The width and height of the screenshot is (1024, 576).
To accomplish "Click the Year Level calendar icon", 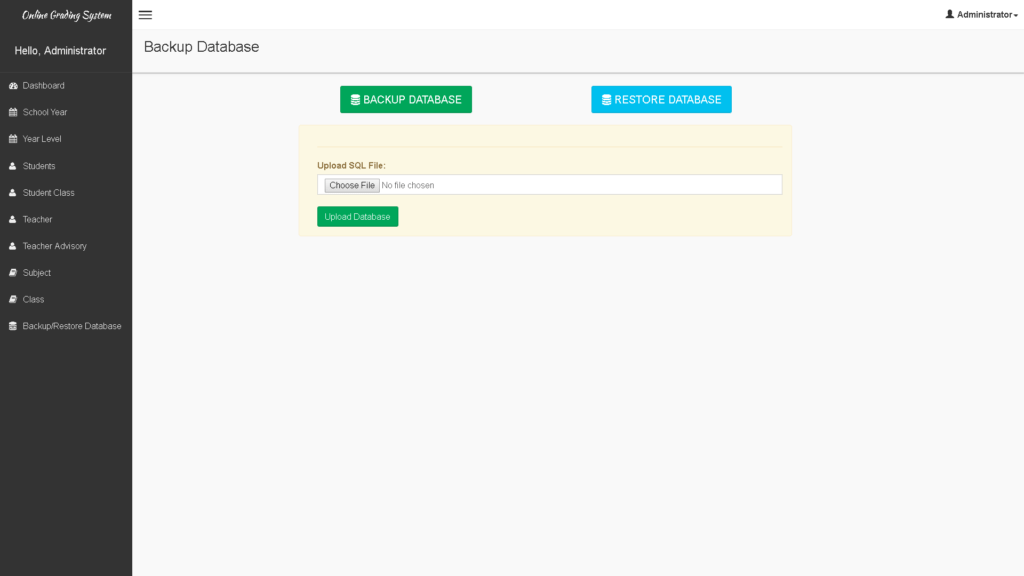I will pyautogui.click(x=12, y=138).
